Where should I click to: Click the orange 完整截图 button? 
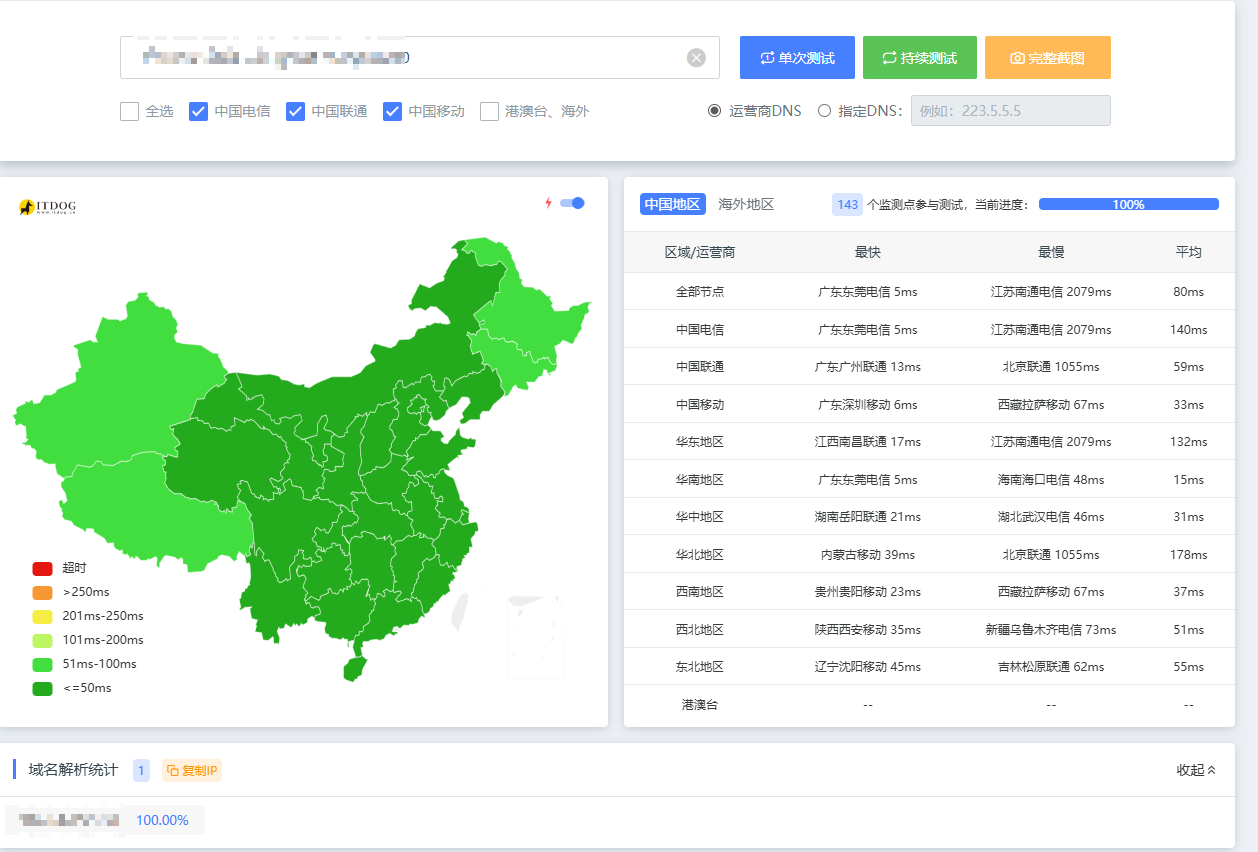[x=1047, y=58]
